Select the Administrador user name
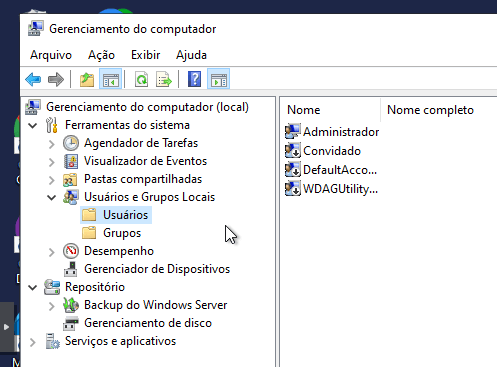Screen dimensions: 497x367 pos(341,132)
